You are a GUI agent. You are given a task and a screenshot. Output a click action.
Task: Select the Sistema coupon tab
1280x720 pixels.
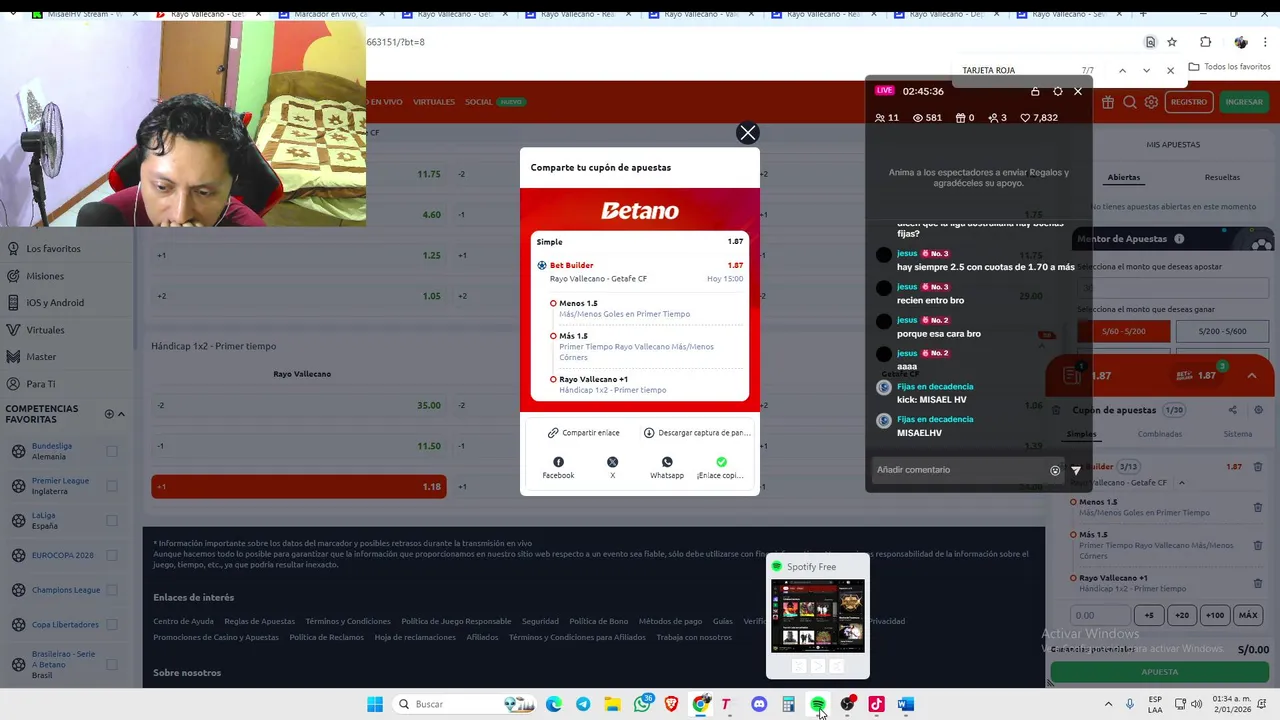[x=1237, y=434]
